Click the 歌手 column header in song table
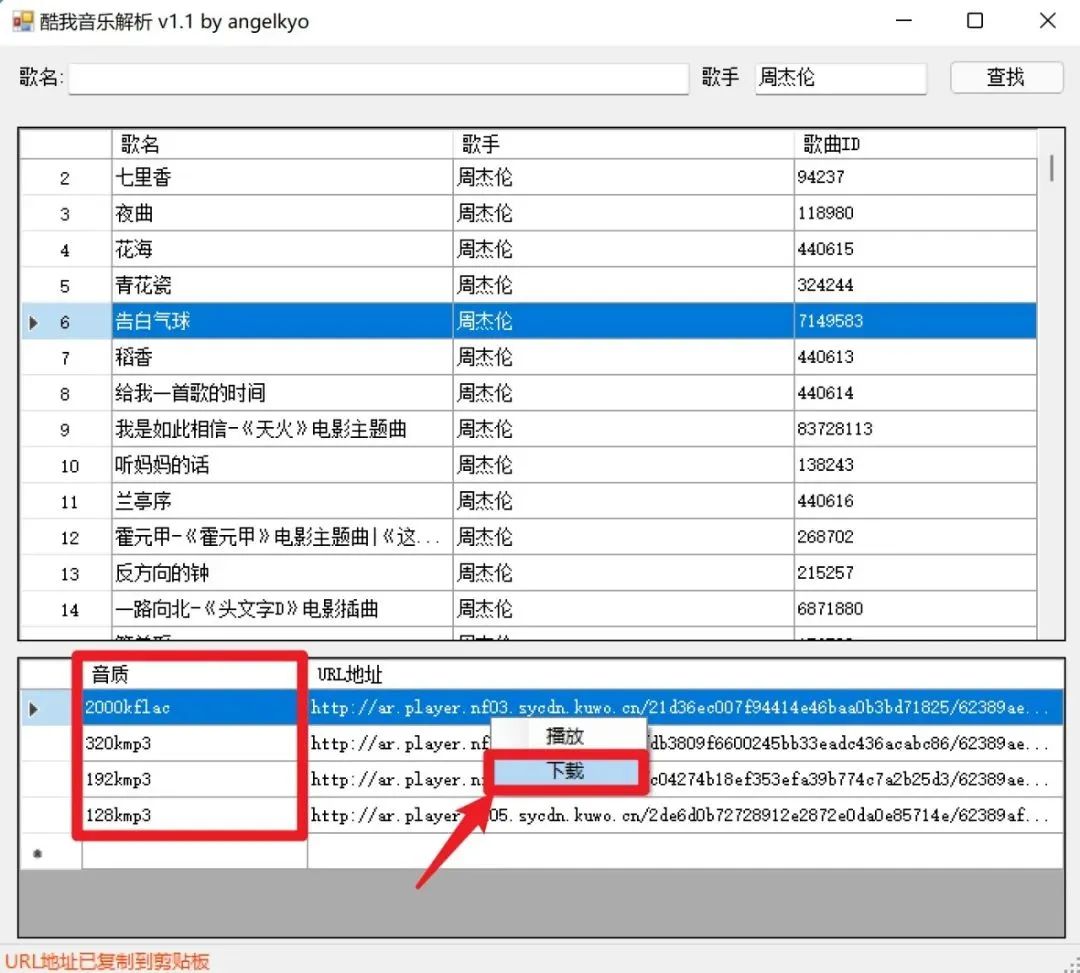 [x=623, y=145]
